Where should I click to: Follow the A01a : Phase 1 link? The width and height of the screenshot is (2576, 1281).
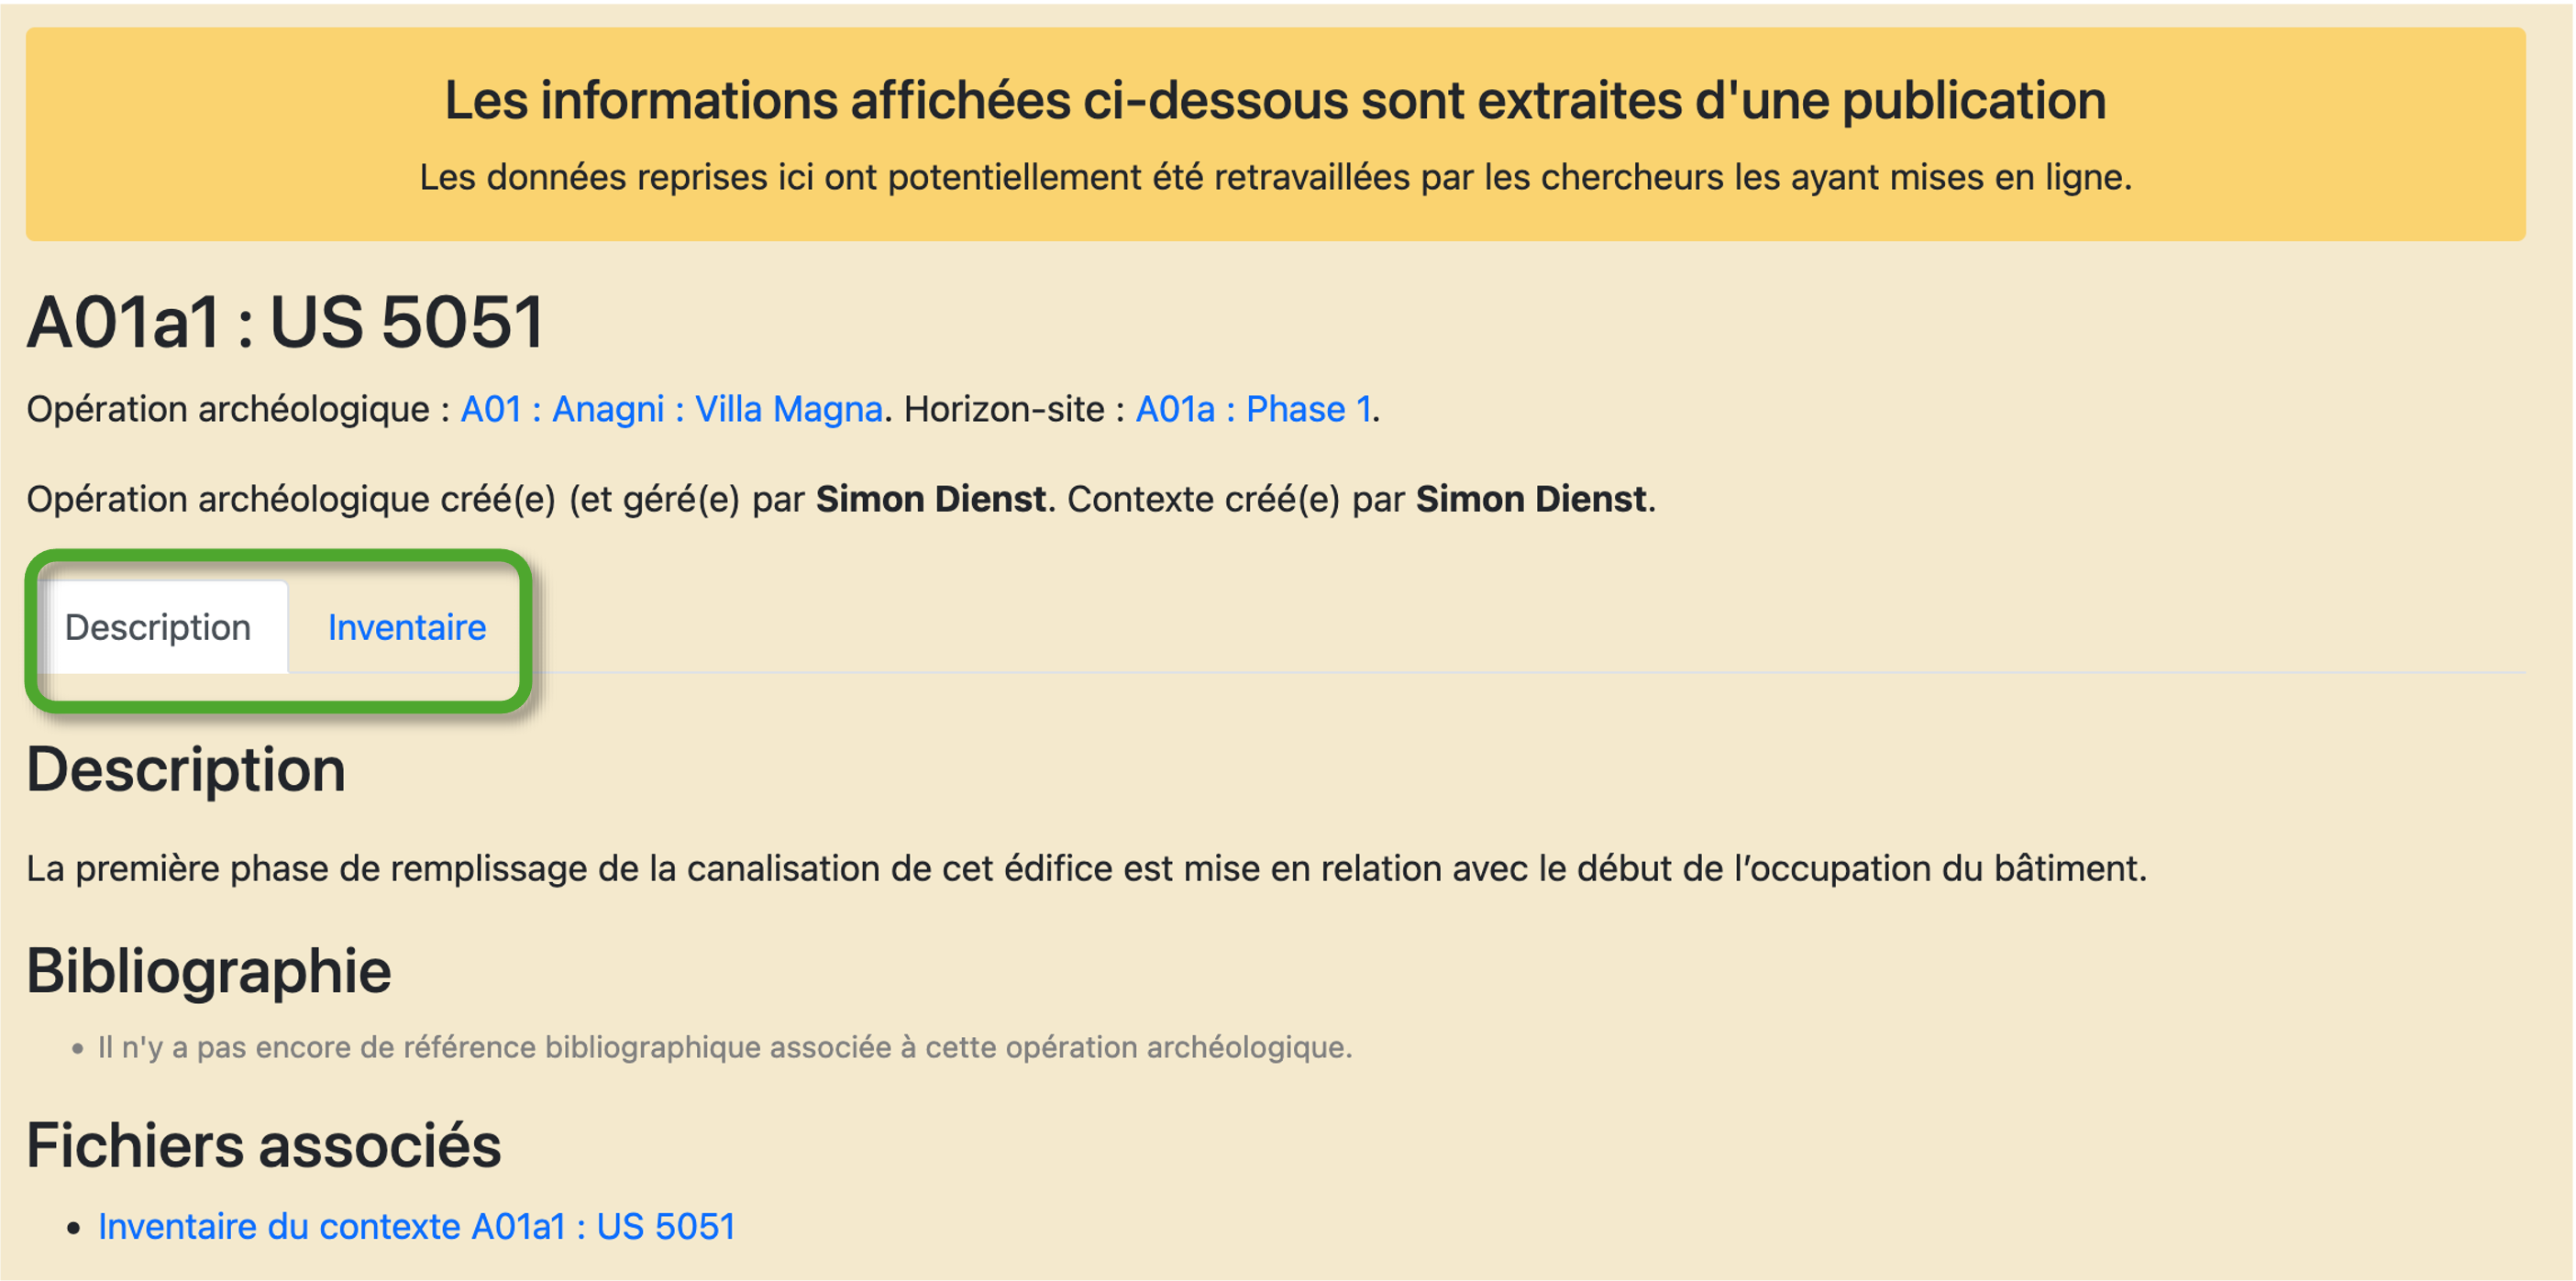pos(1252,410)
